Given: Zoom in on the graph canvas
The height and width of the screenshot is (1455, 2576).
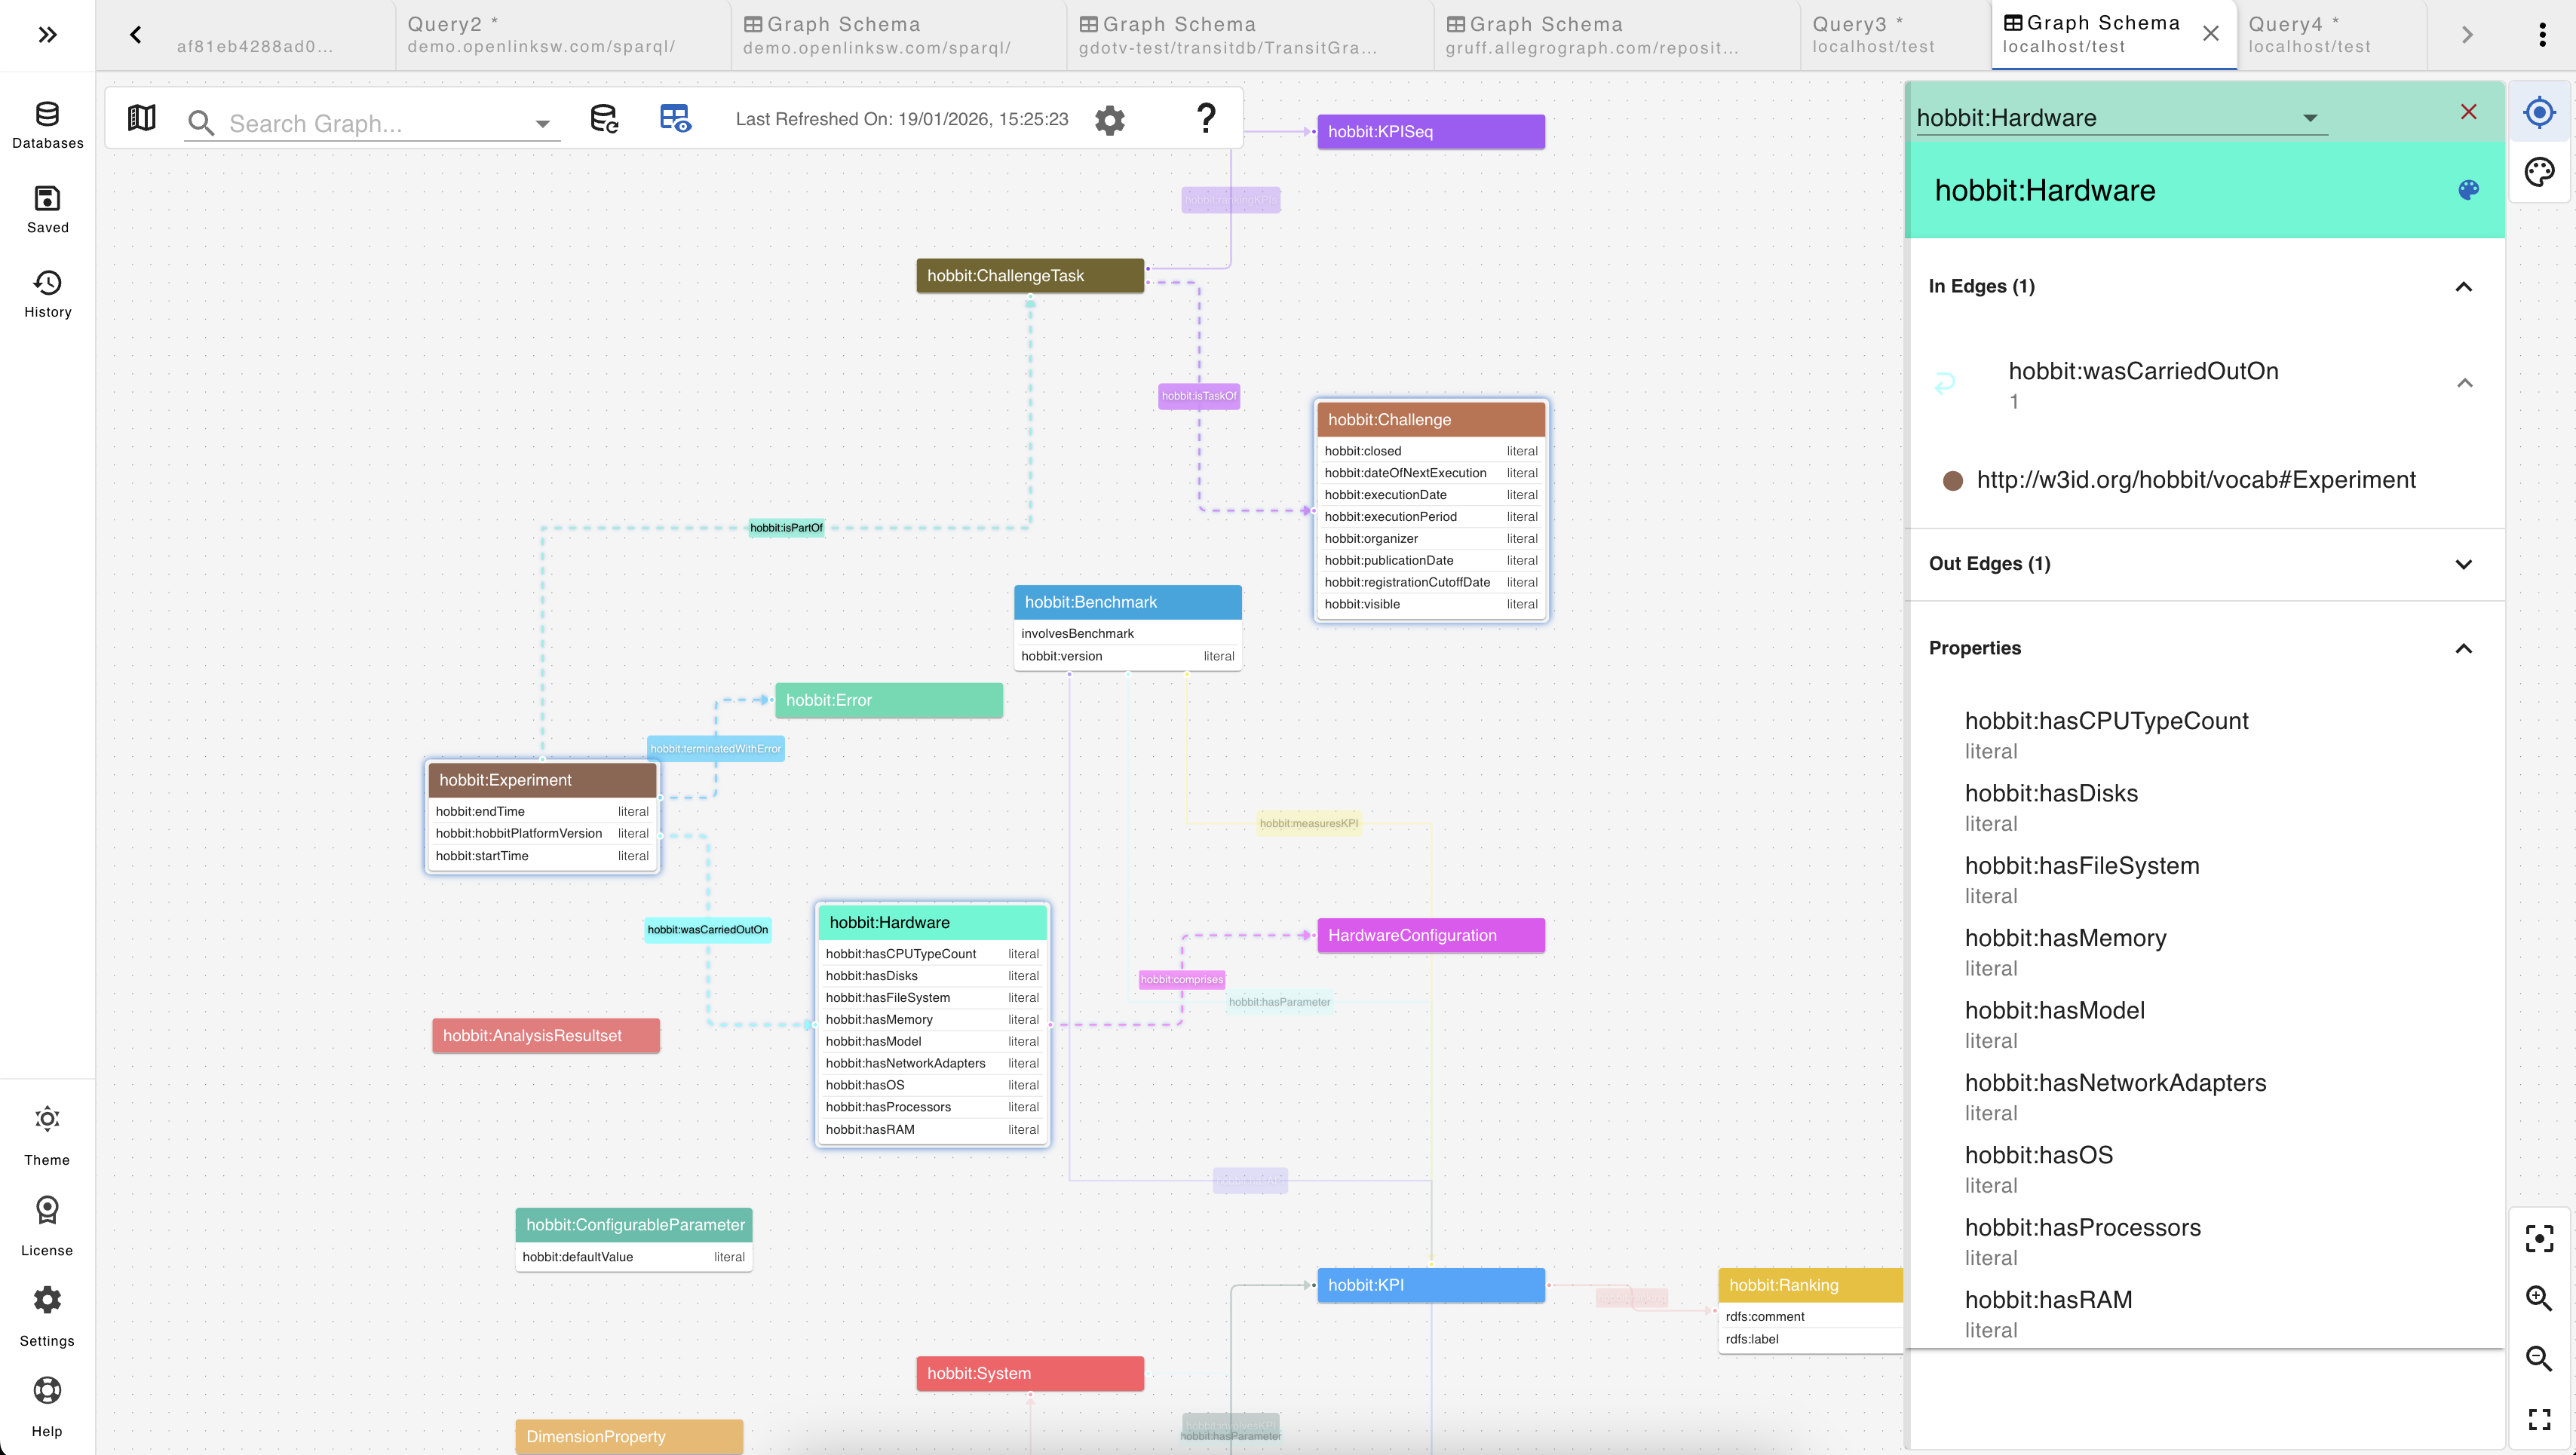Looking at the screenshot, I should pyautogui.click(x=2539, y=1298).
